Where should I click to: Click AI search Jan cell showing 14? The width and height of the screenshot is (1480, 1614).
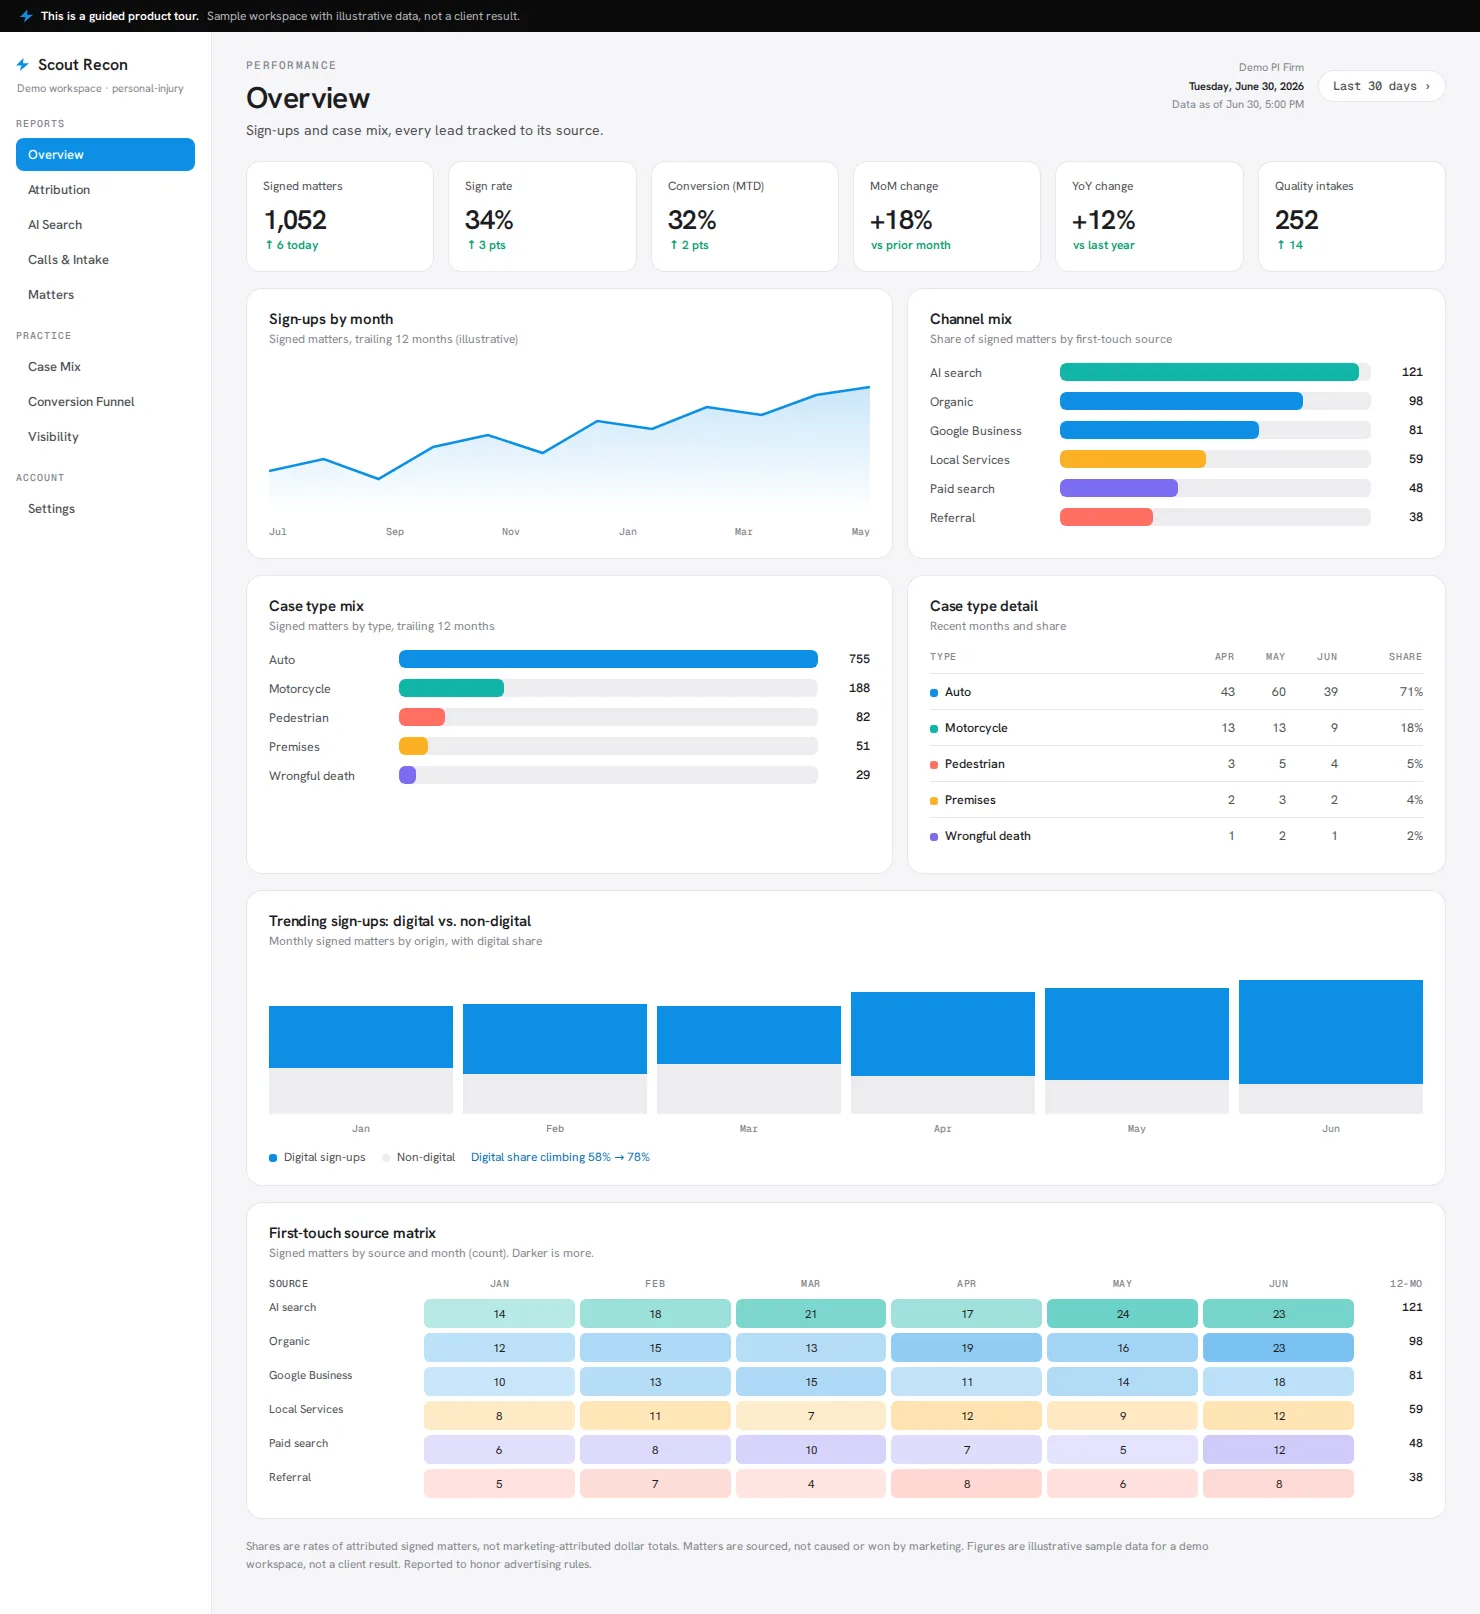pyautogui.click(x=499, y=1314)
